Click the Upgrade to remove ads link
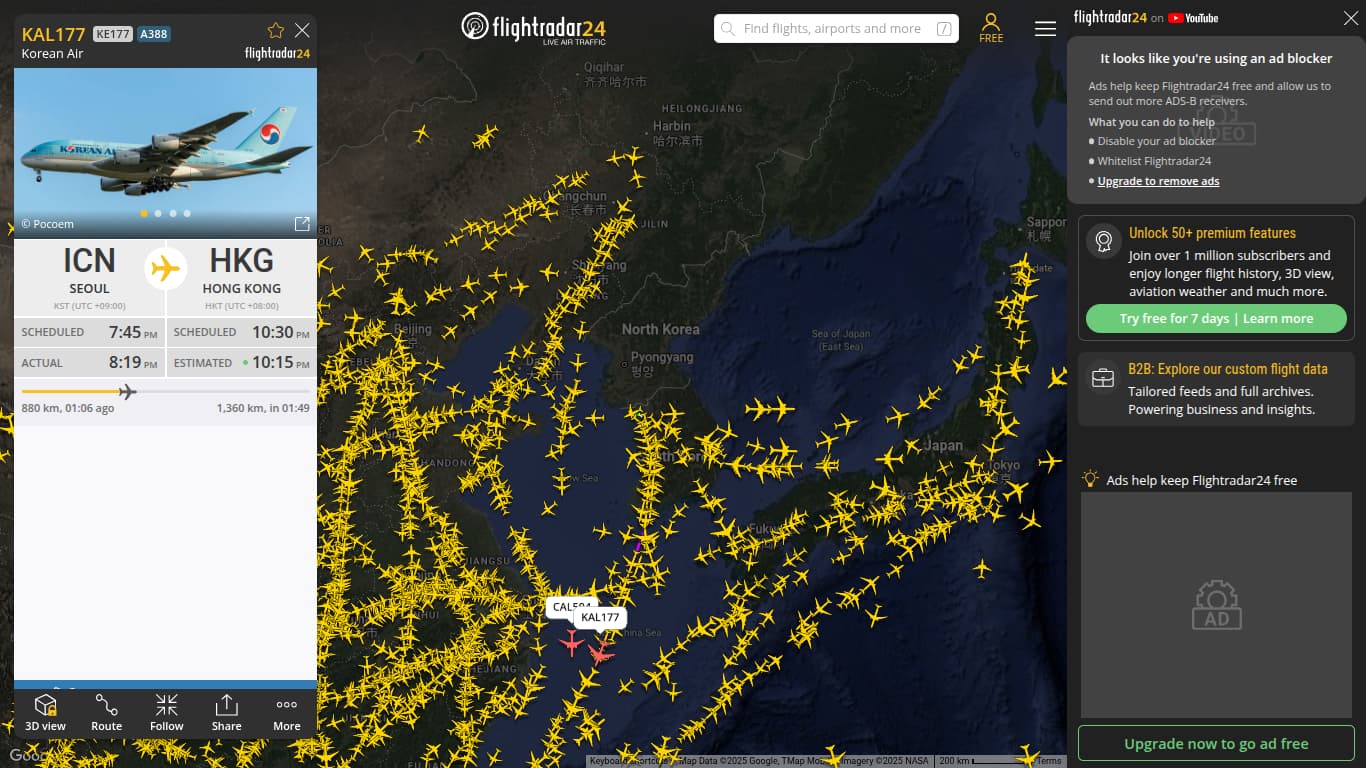 pyautogui.click(x=1158, y=181)
